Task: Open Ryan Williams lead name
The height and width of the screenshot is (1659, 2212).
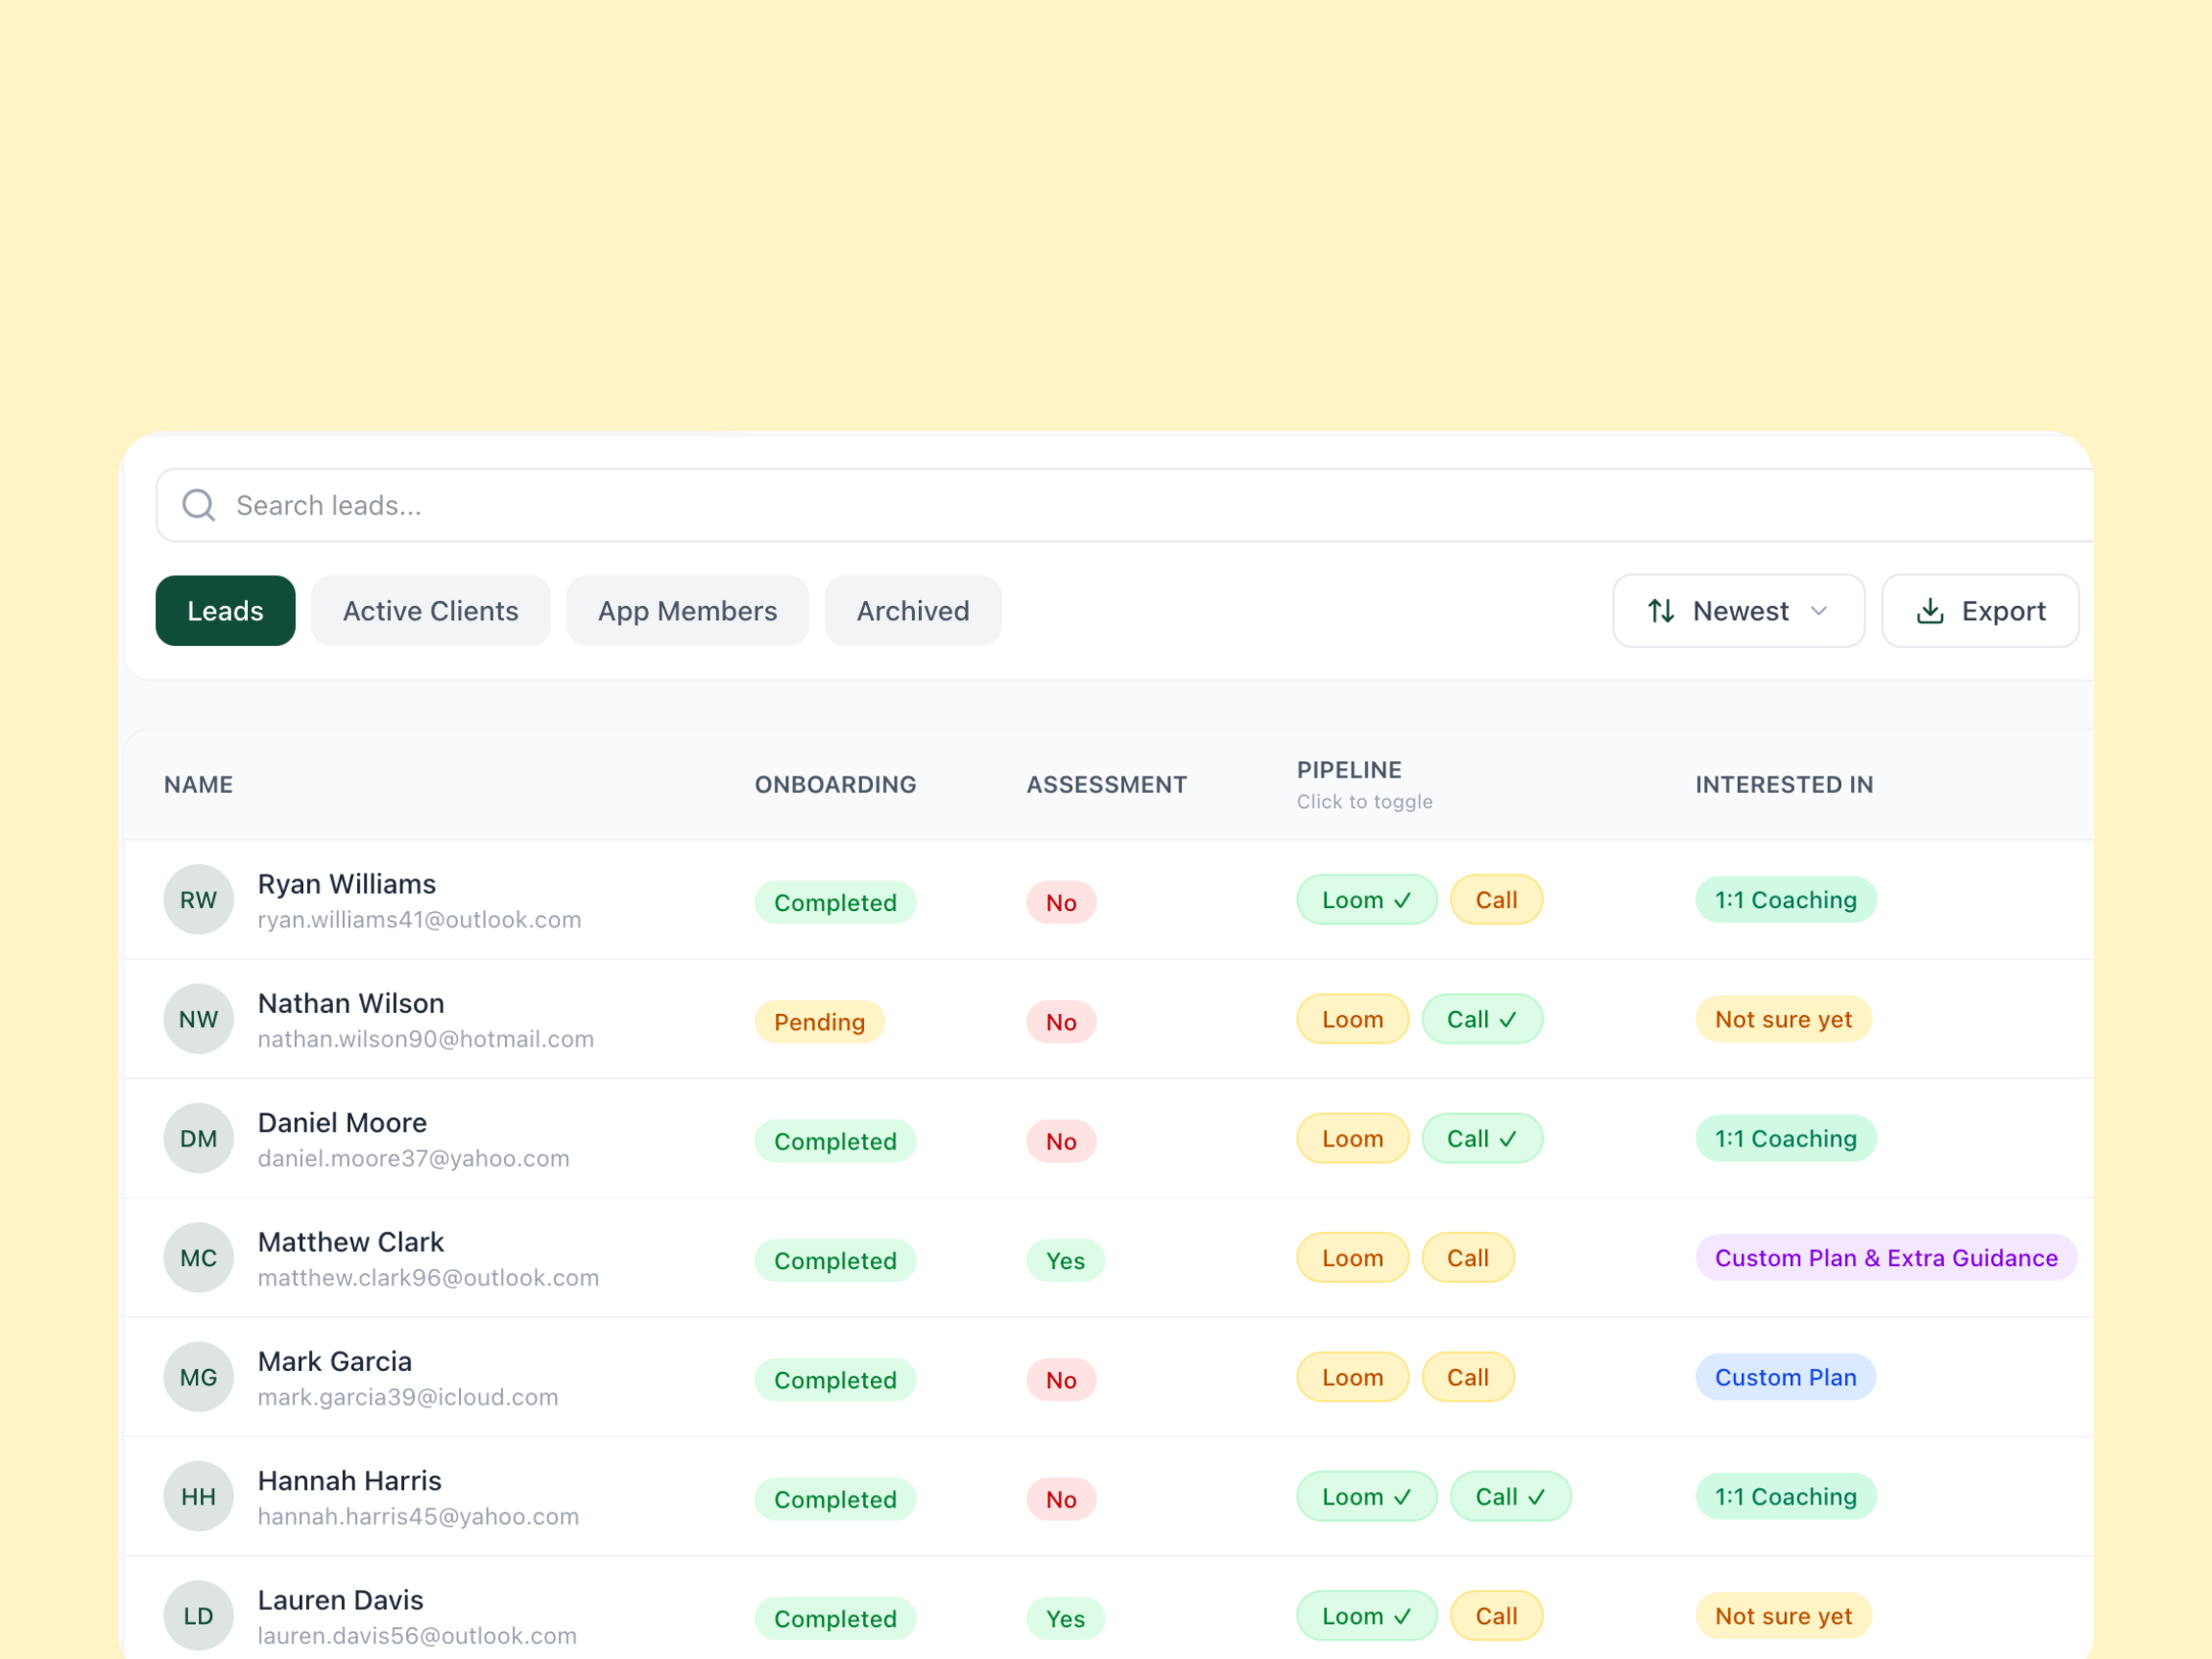Action: coord(347,884)
